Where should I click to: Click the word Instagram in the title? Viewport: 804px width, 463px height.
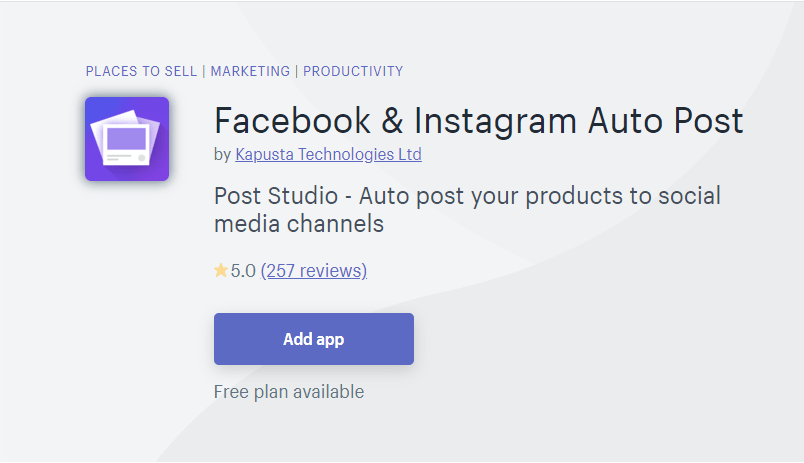[x=495, y=121]
